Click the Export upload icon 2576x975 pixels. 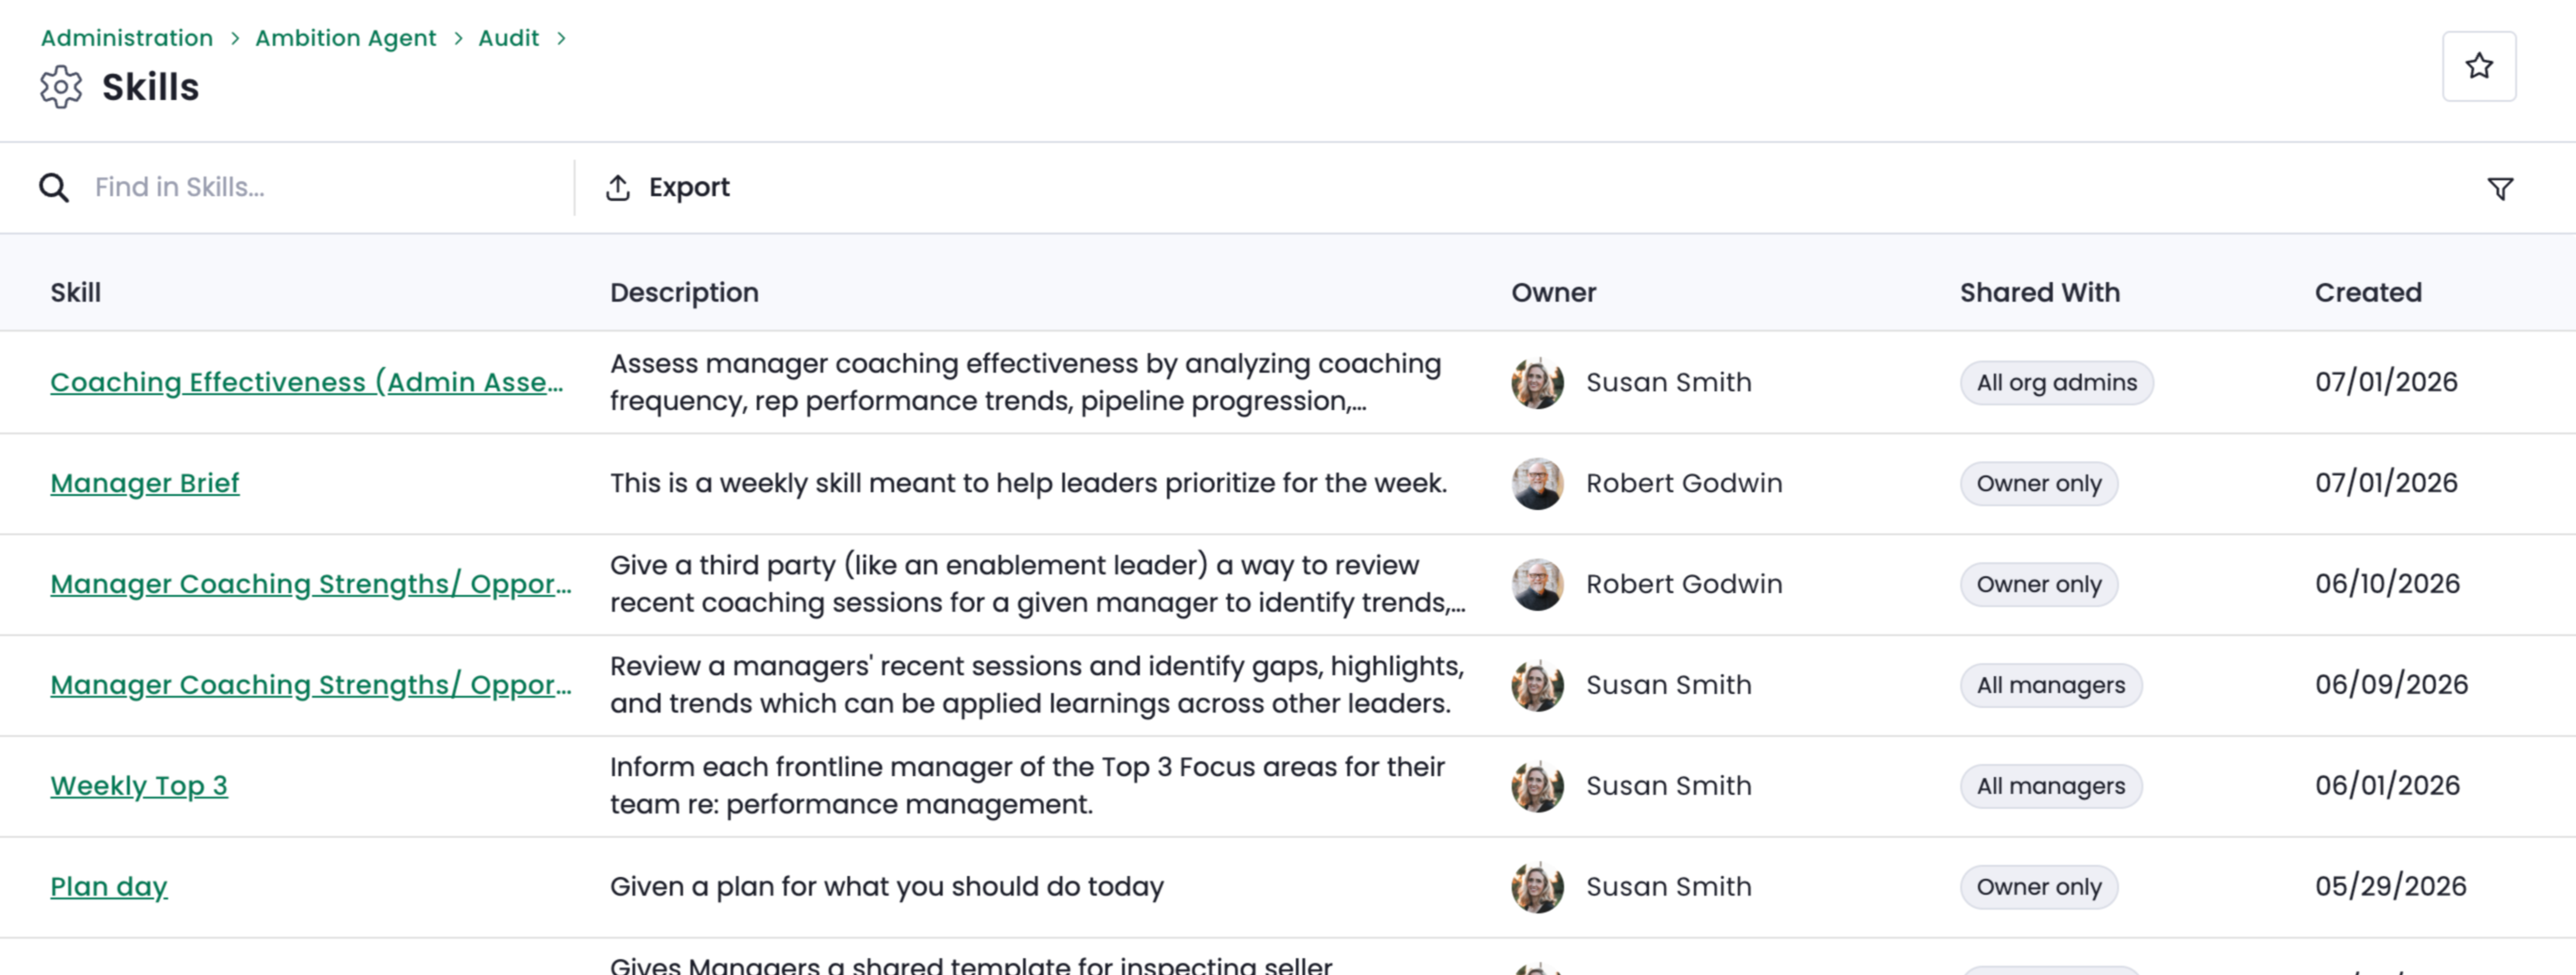[618, 187]
